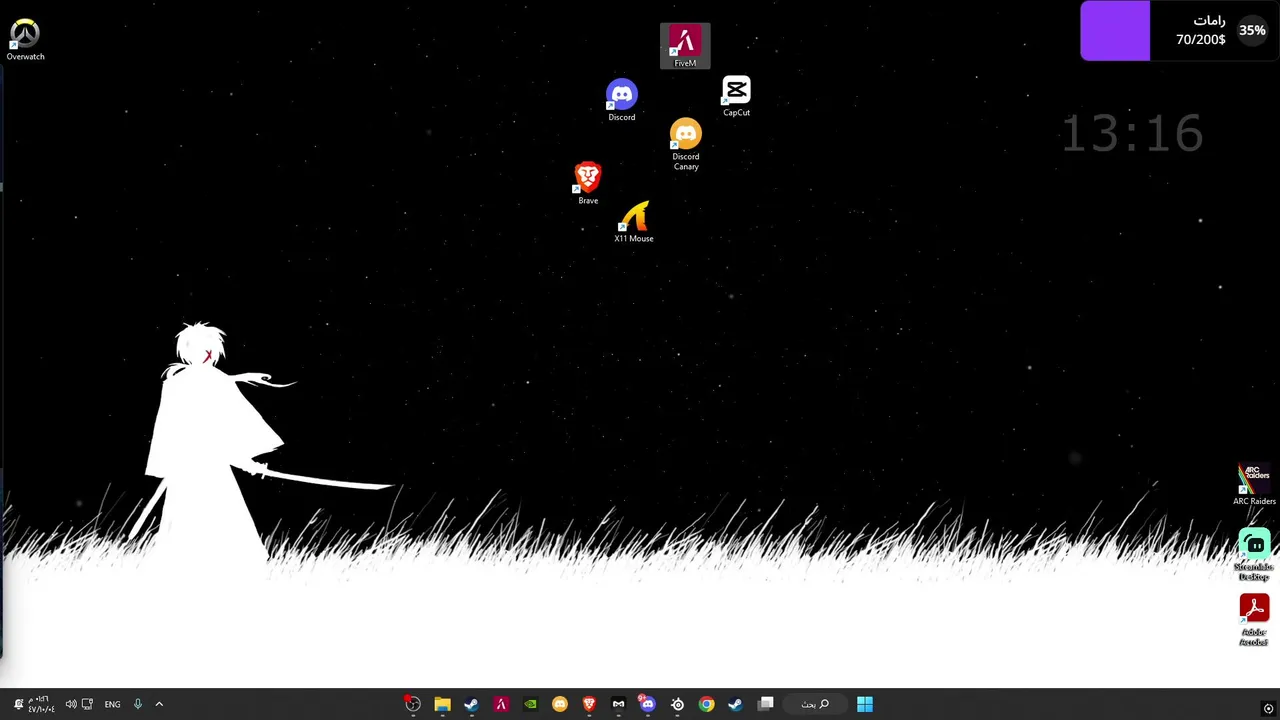This screenshot has height=720, width=1280.
Task: Open the Adobe Acrobat desktop shortcut
Action: coord(1254,621)
